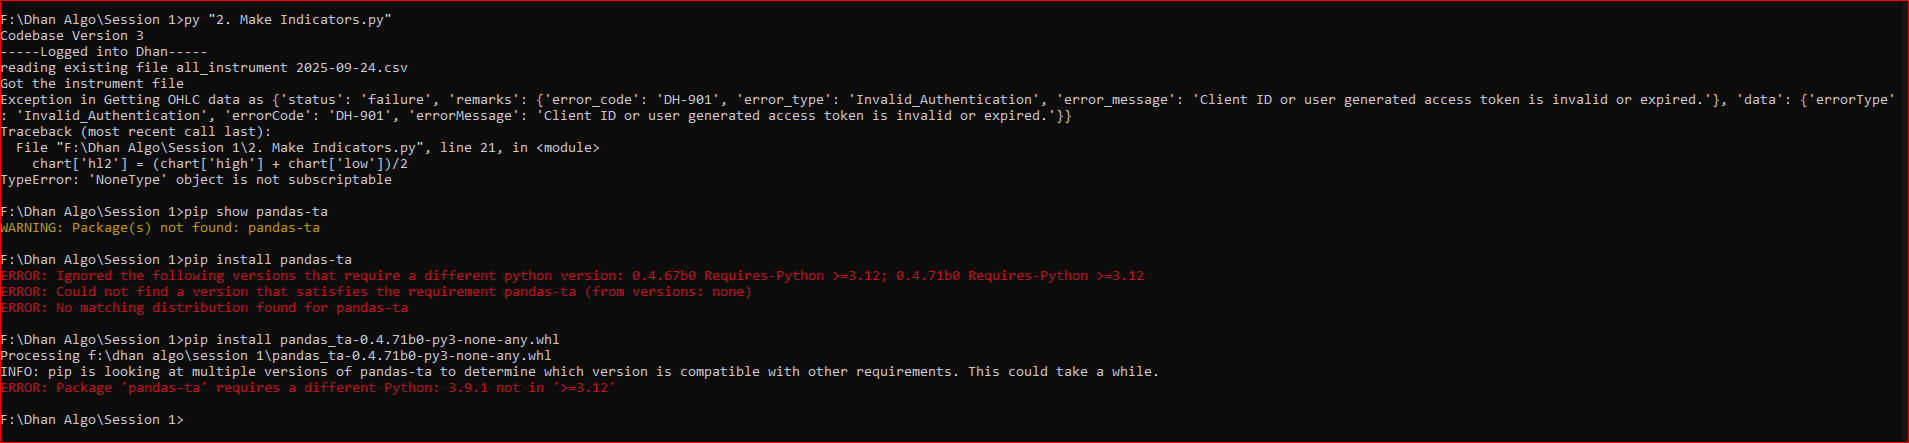The width and height of the screenshot is (1909, 443).
Task: Click the 'Logged into Dhan' message
Action: pyautogui.click(x=104, y=52)
